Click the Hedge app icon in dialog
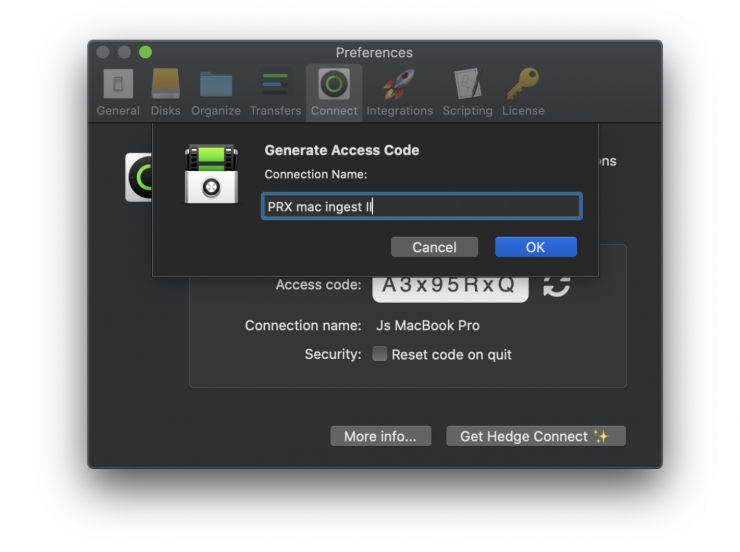The width and height of the screenshot is (740, 552). pos(211,175)
